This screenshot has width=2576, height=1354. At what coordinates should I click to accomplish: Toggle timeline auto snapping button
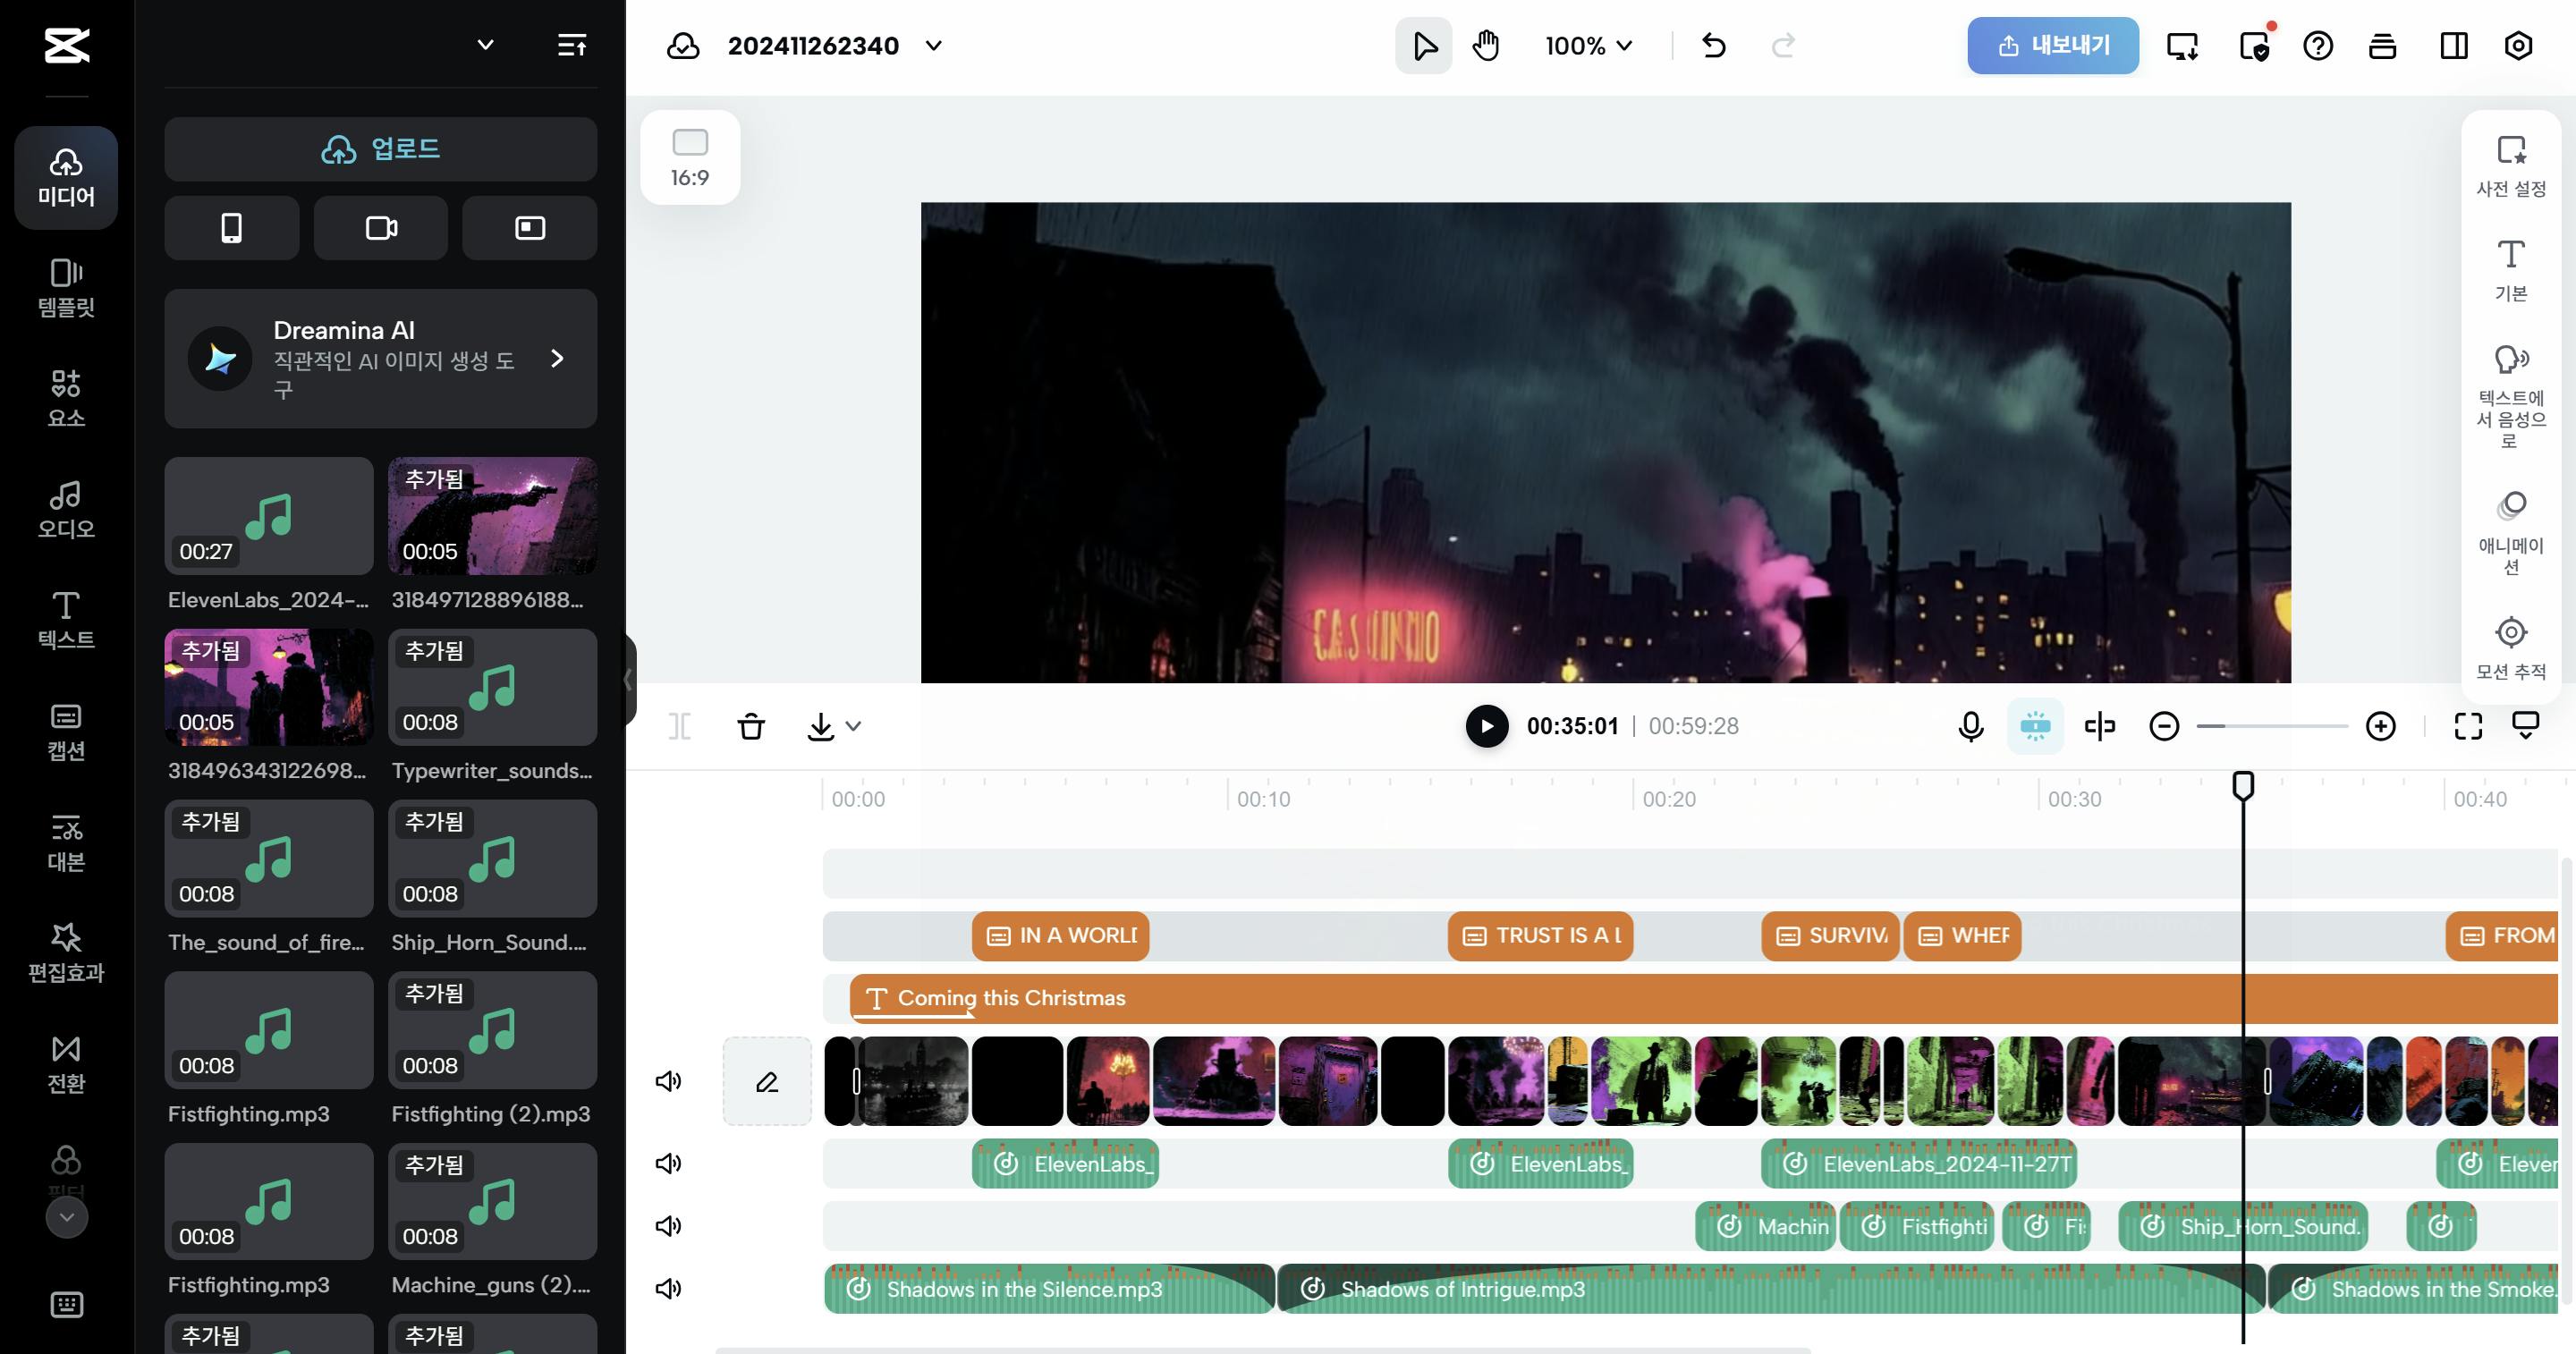point(2035,726)
